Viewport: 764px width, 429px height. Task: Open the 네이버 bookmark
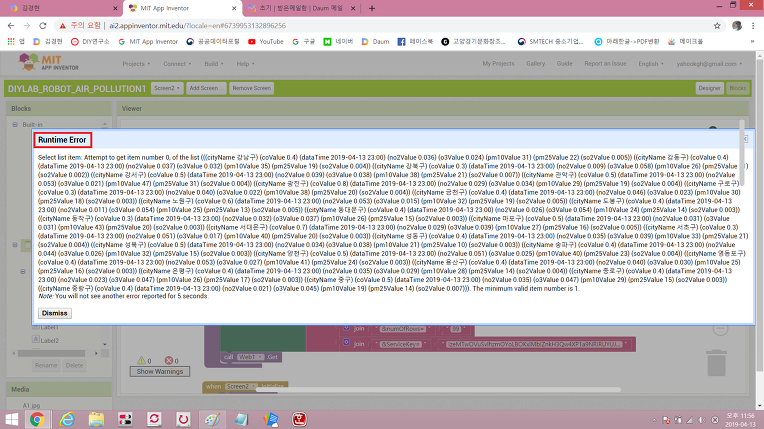point(338,42)
